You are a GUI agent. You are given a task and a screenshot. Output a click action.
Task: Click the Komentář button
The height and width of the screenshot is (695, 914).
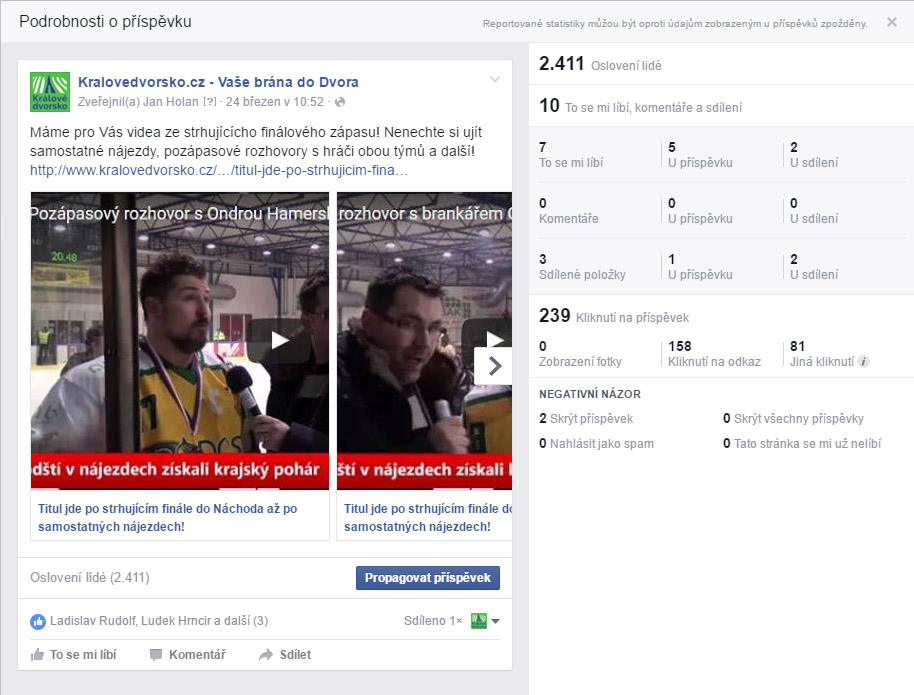(x=187, y=655)
